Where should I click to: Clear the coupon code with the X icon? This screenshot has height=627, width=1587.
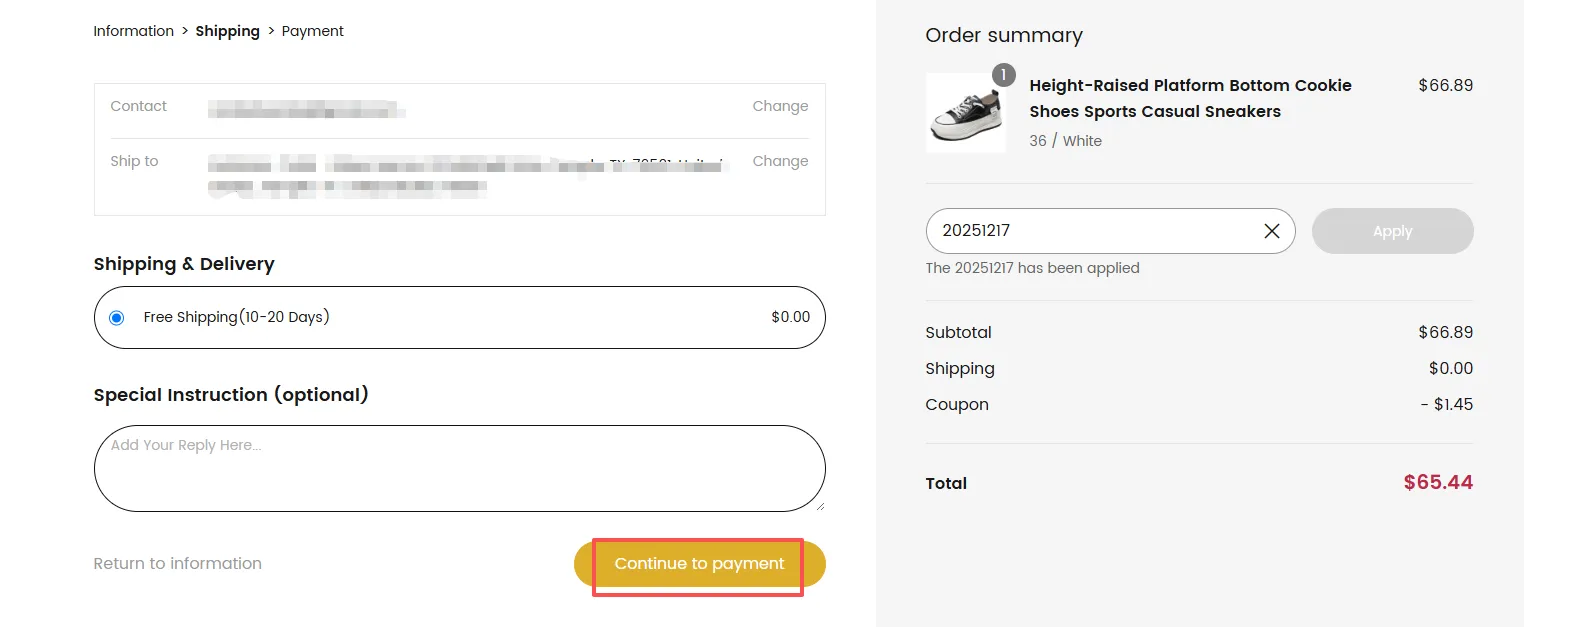1271,231
